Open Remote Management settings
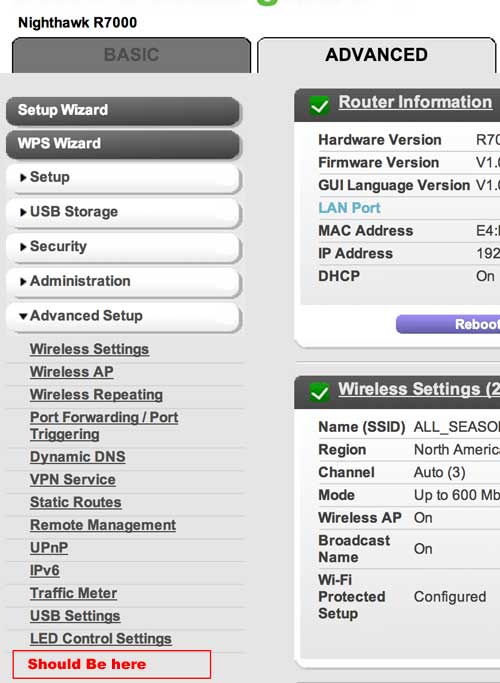 click(x=103, y=525)
